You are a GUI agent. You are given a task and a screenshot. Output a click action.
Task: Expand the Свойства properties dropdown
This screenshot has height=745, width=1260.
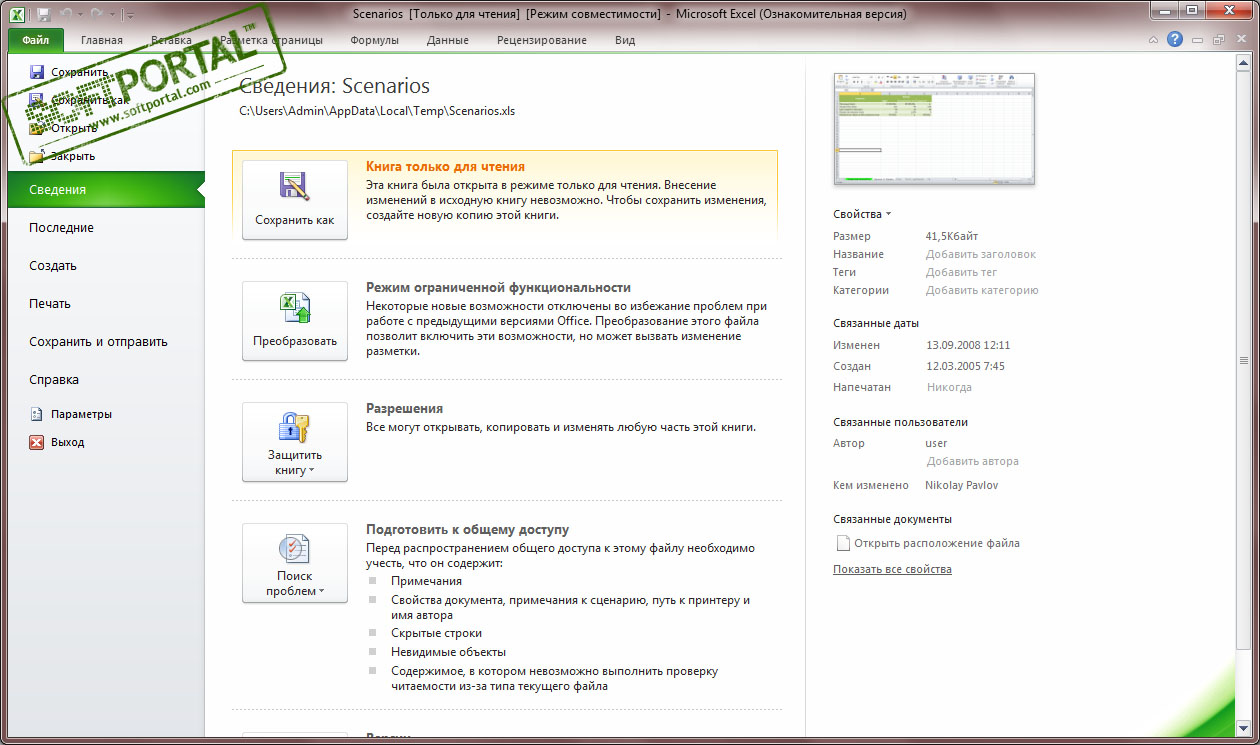pyautogui.click(x=862, y=214)
